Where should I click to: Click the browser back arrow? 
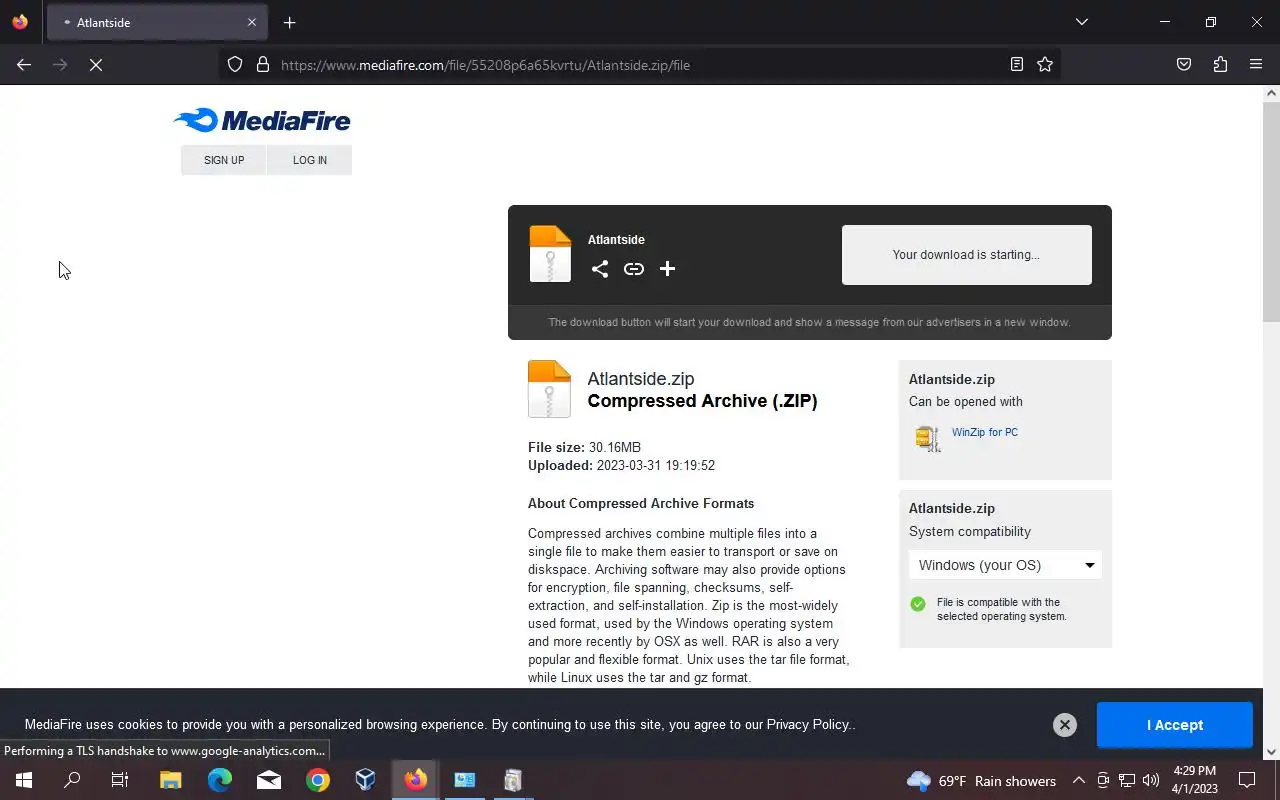[24, 65]
